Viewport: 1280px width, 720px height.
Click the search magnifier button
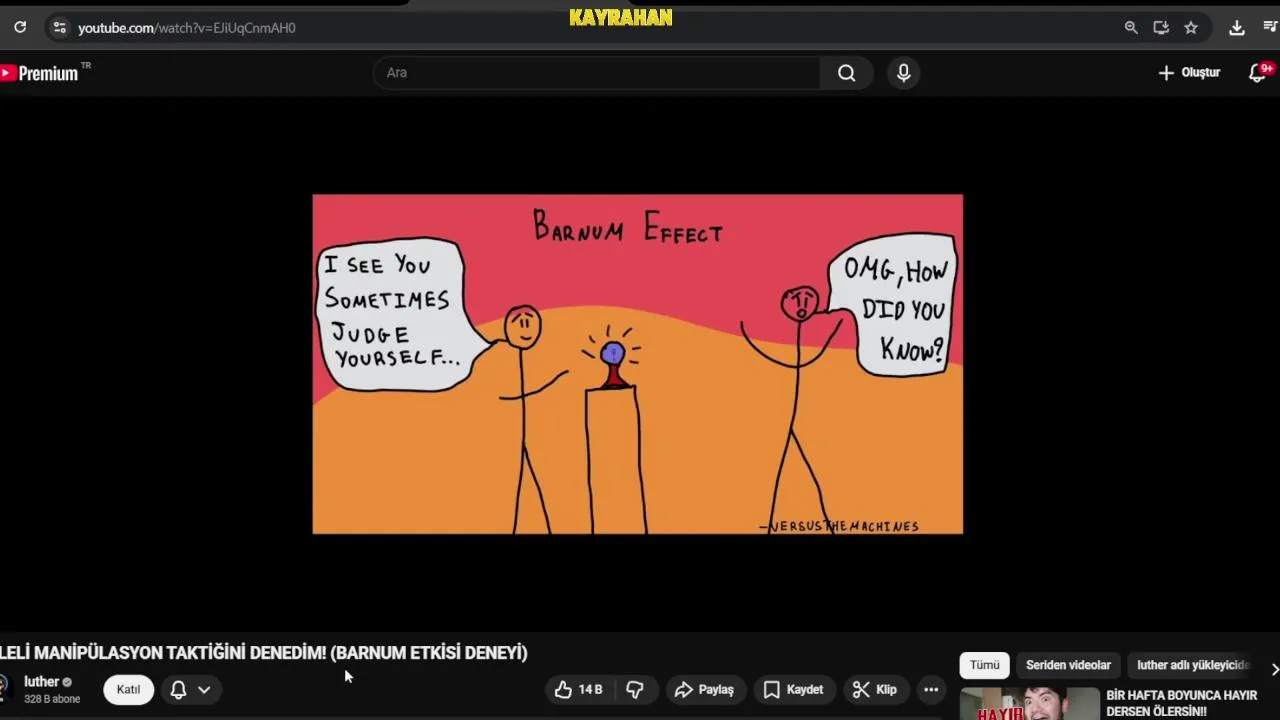(x=847, y=72)
